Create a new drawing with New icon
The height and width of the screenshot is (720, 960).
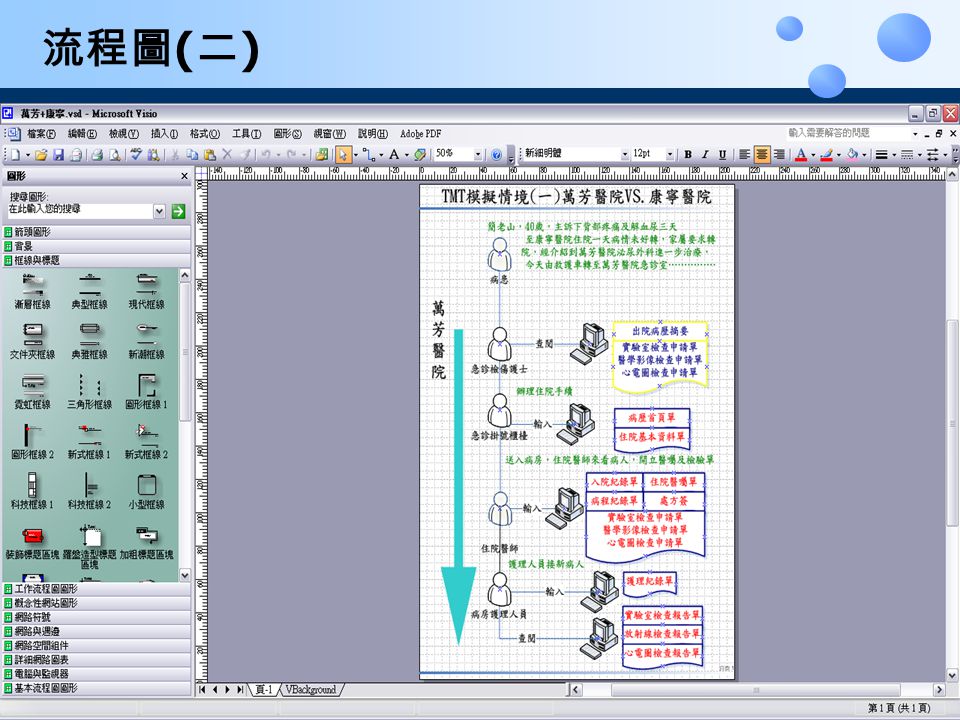(x=16, y=155)
